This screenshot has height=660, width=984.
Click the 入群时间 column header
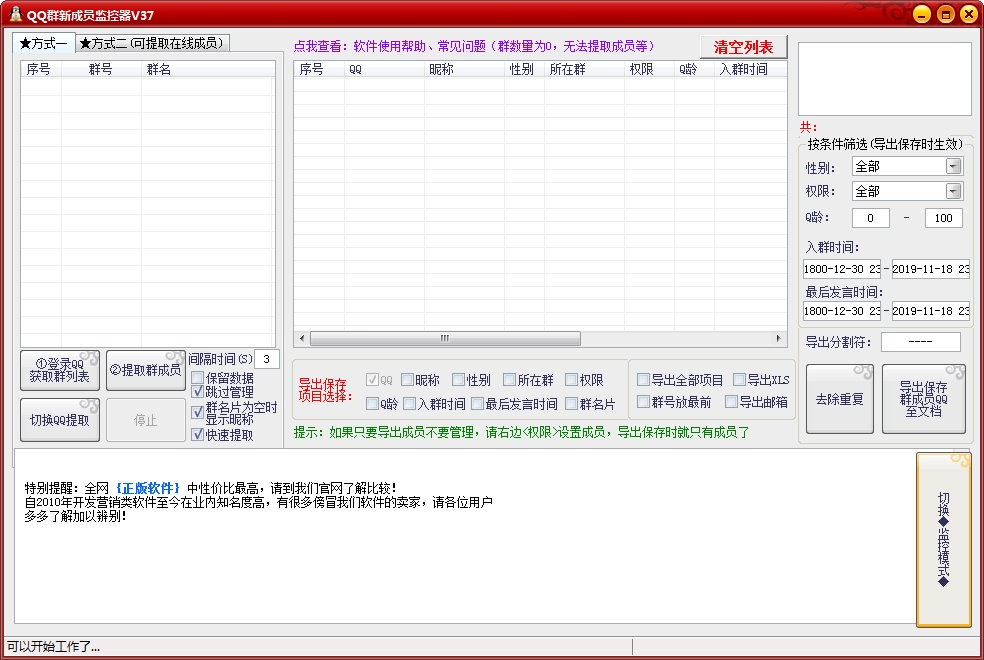pyautogui.click(x=751, y=69)
